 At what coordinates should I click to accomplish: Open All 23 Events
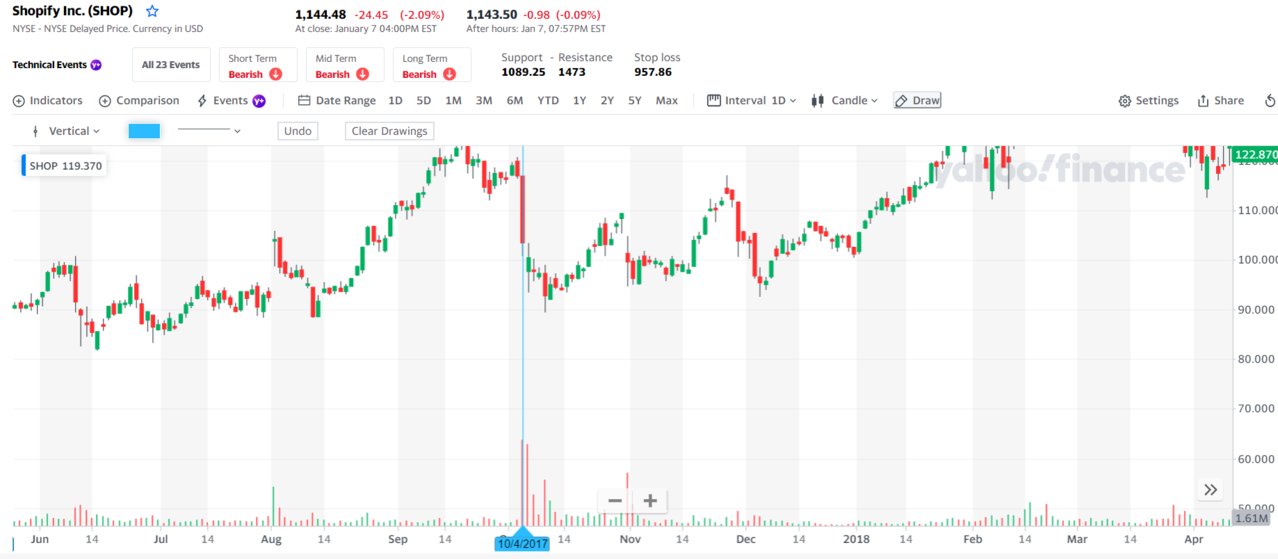coord(171,65)
